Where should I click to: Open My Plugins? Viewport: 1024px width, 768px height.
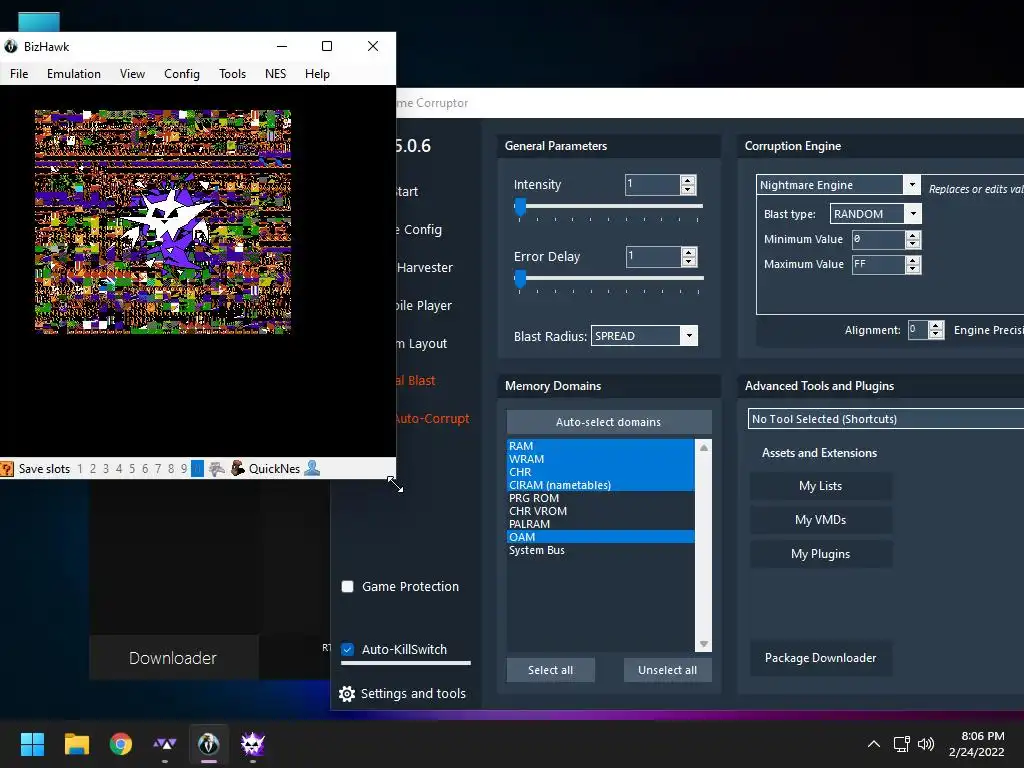820,554
